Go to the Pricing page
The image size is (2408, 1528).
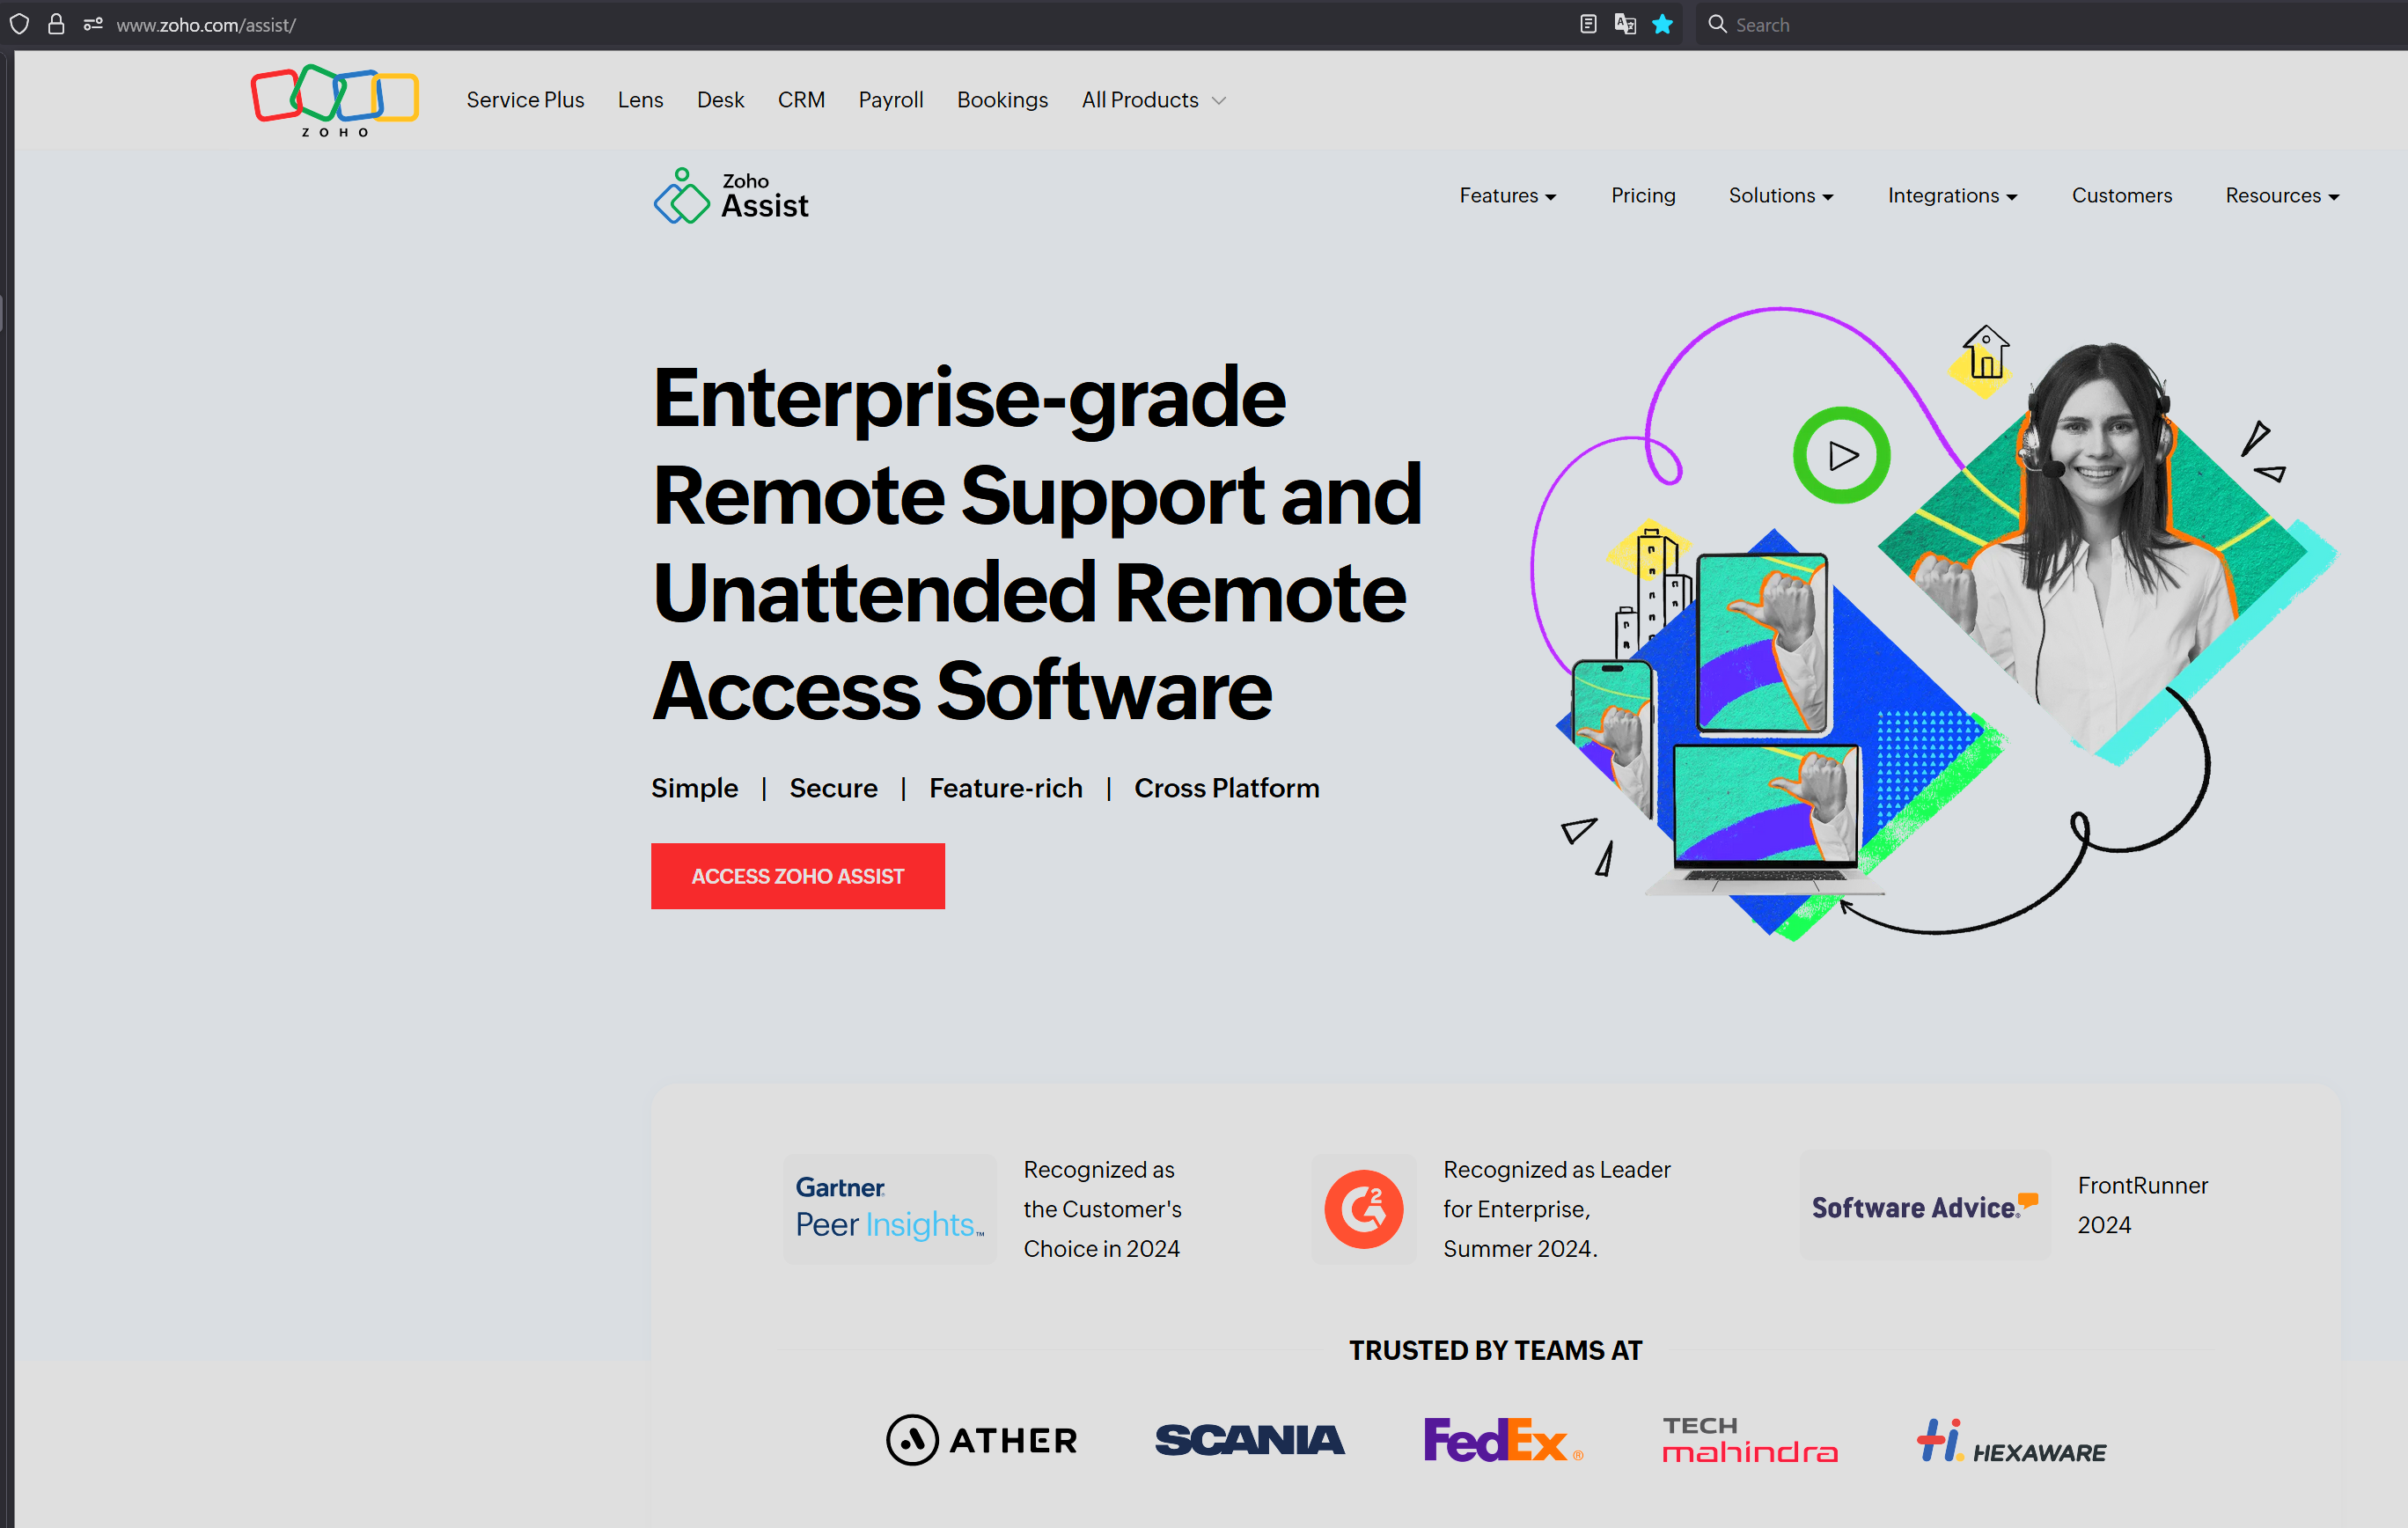[x=1643, y=196]
